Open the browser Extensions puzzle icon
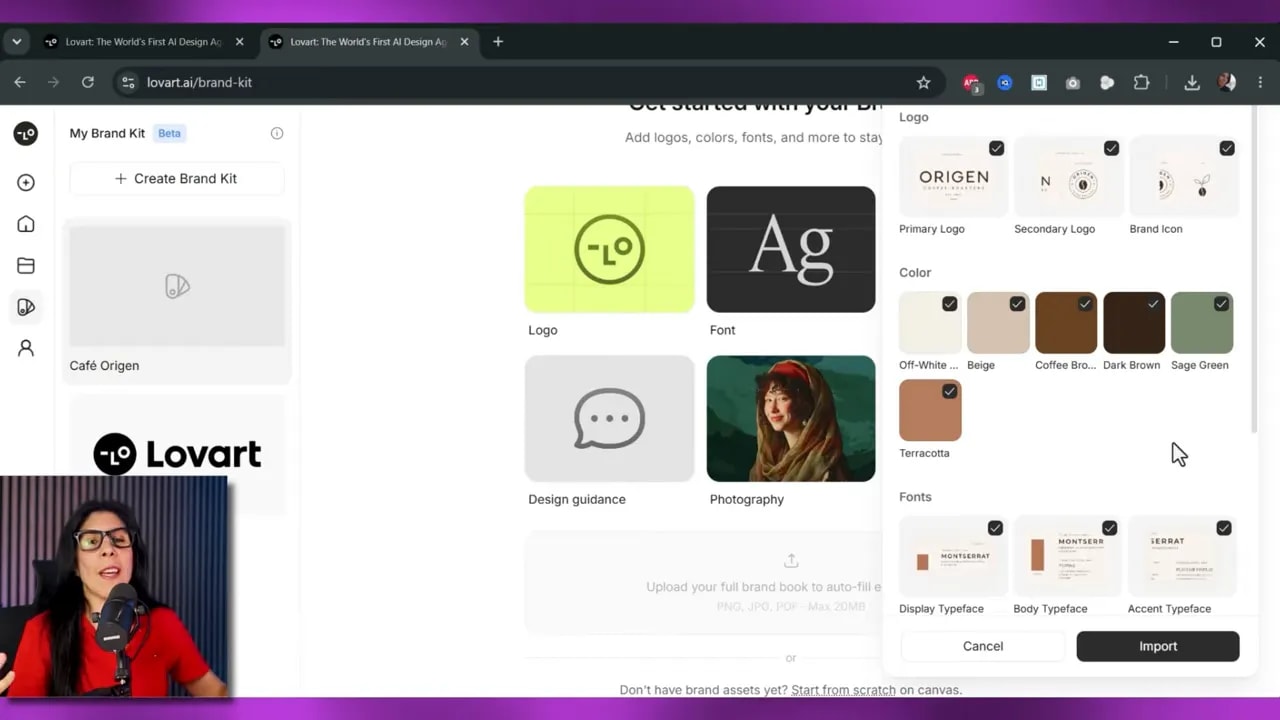Viewport: 1280px width, 720px height. click(1141, 83)
